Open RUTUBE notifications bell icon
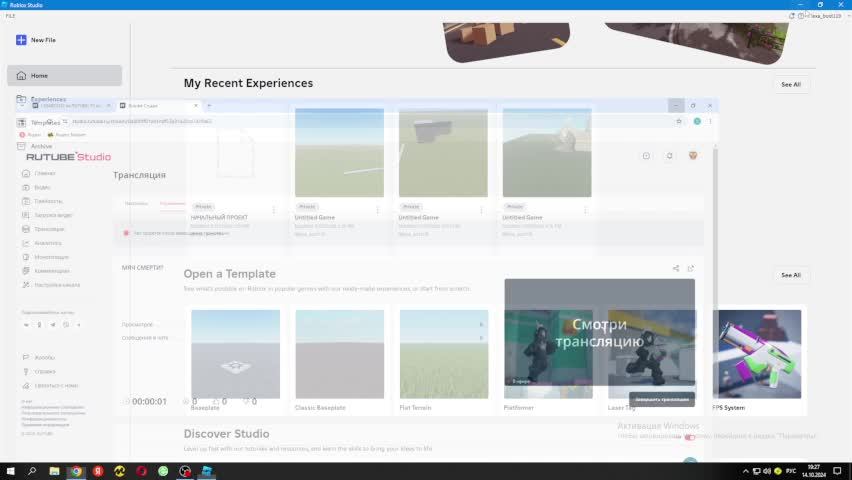852x480 pixels. (669, 156)
